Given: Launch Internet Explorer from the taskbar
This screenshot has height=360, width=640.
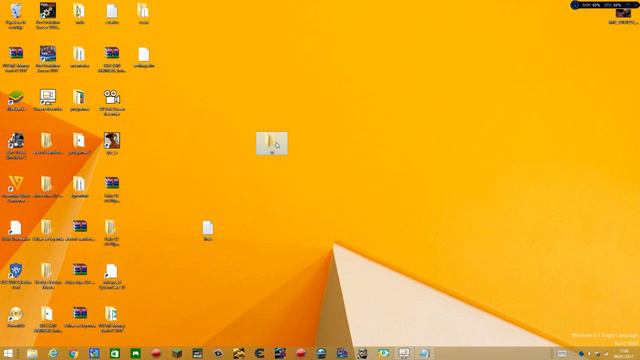Looking at the screenshot, I should click(53, 353).
